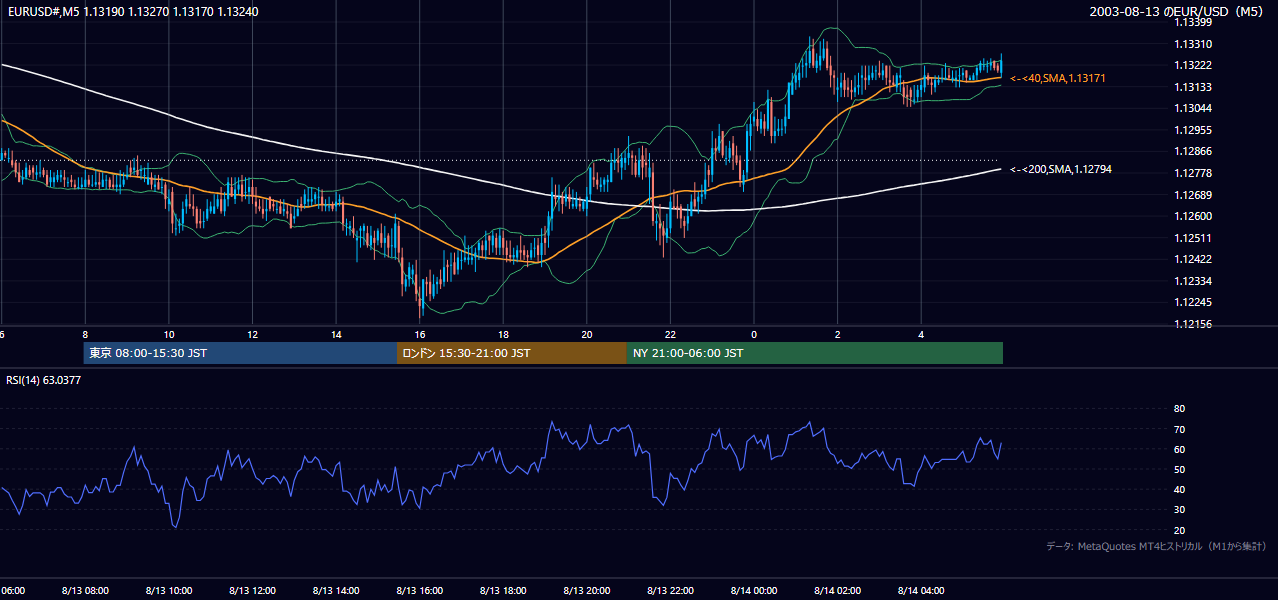Click hour tick 22 on the price chart axis

670,335
